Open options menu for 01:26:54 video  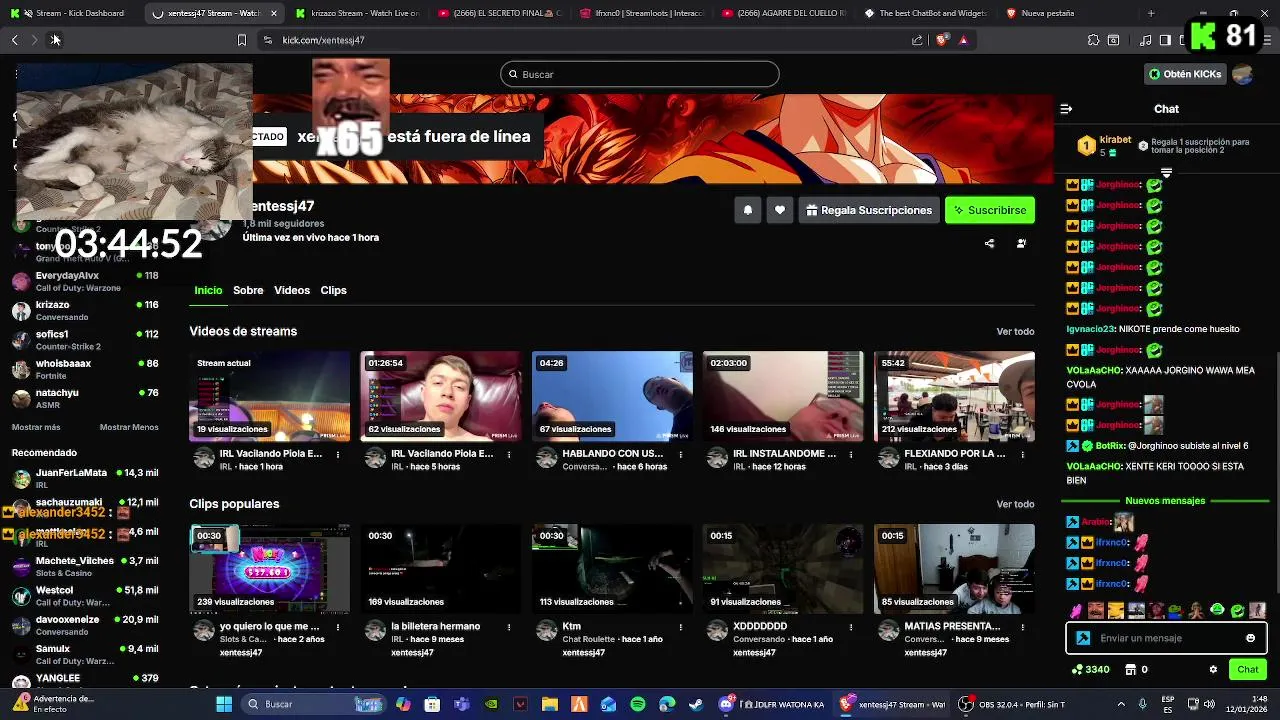pyautogui.click(x=509, y=454)
